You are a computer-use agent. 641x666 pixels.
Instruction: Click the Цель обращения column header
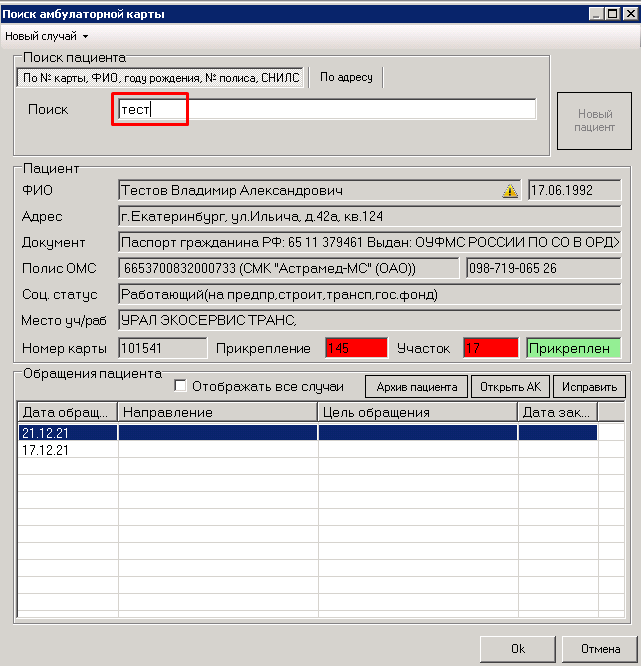click(x=417, y=412)
